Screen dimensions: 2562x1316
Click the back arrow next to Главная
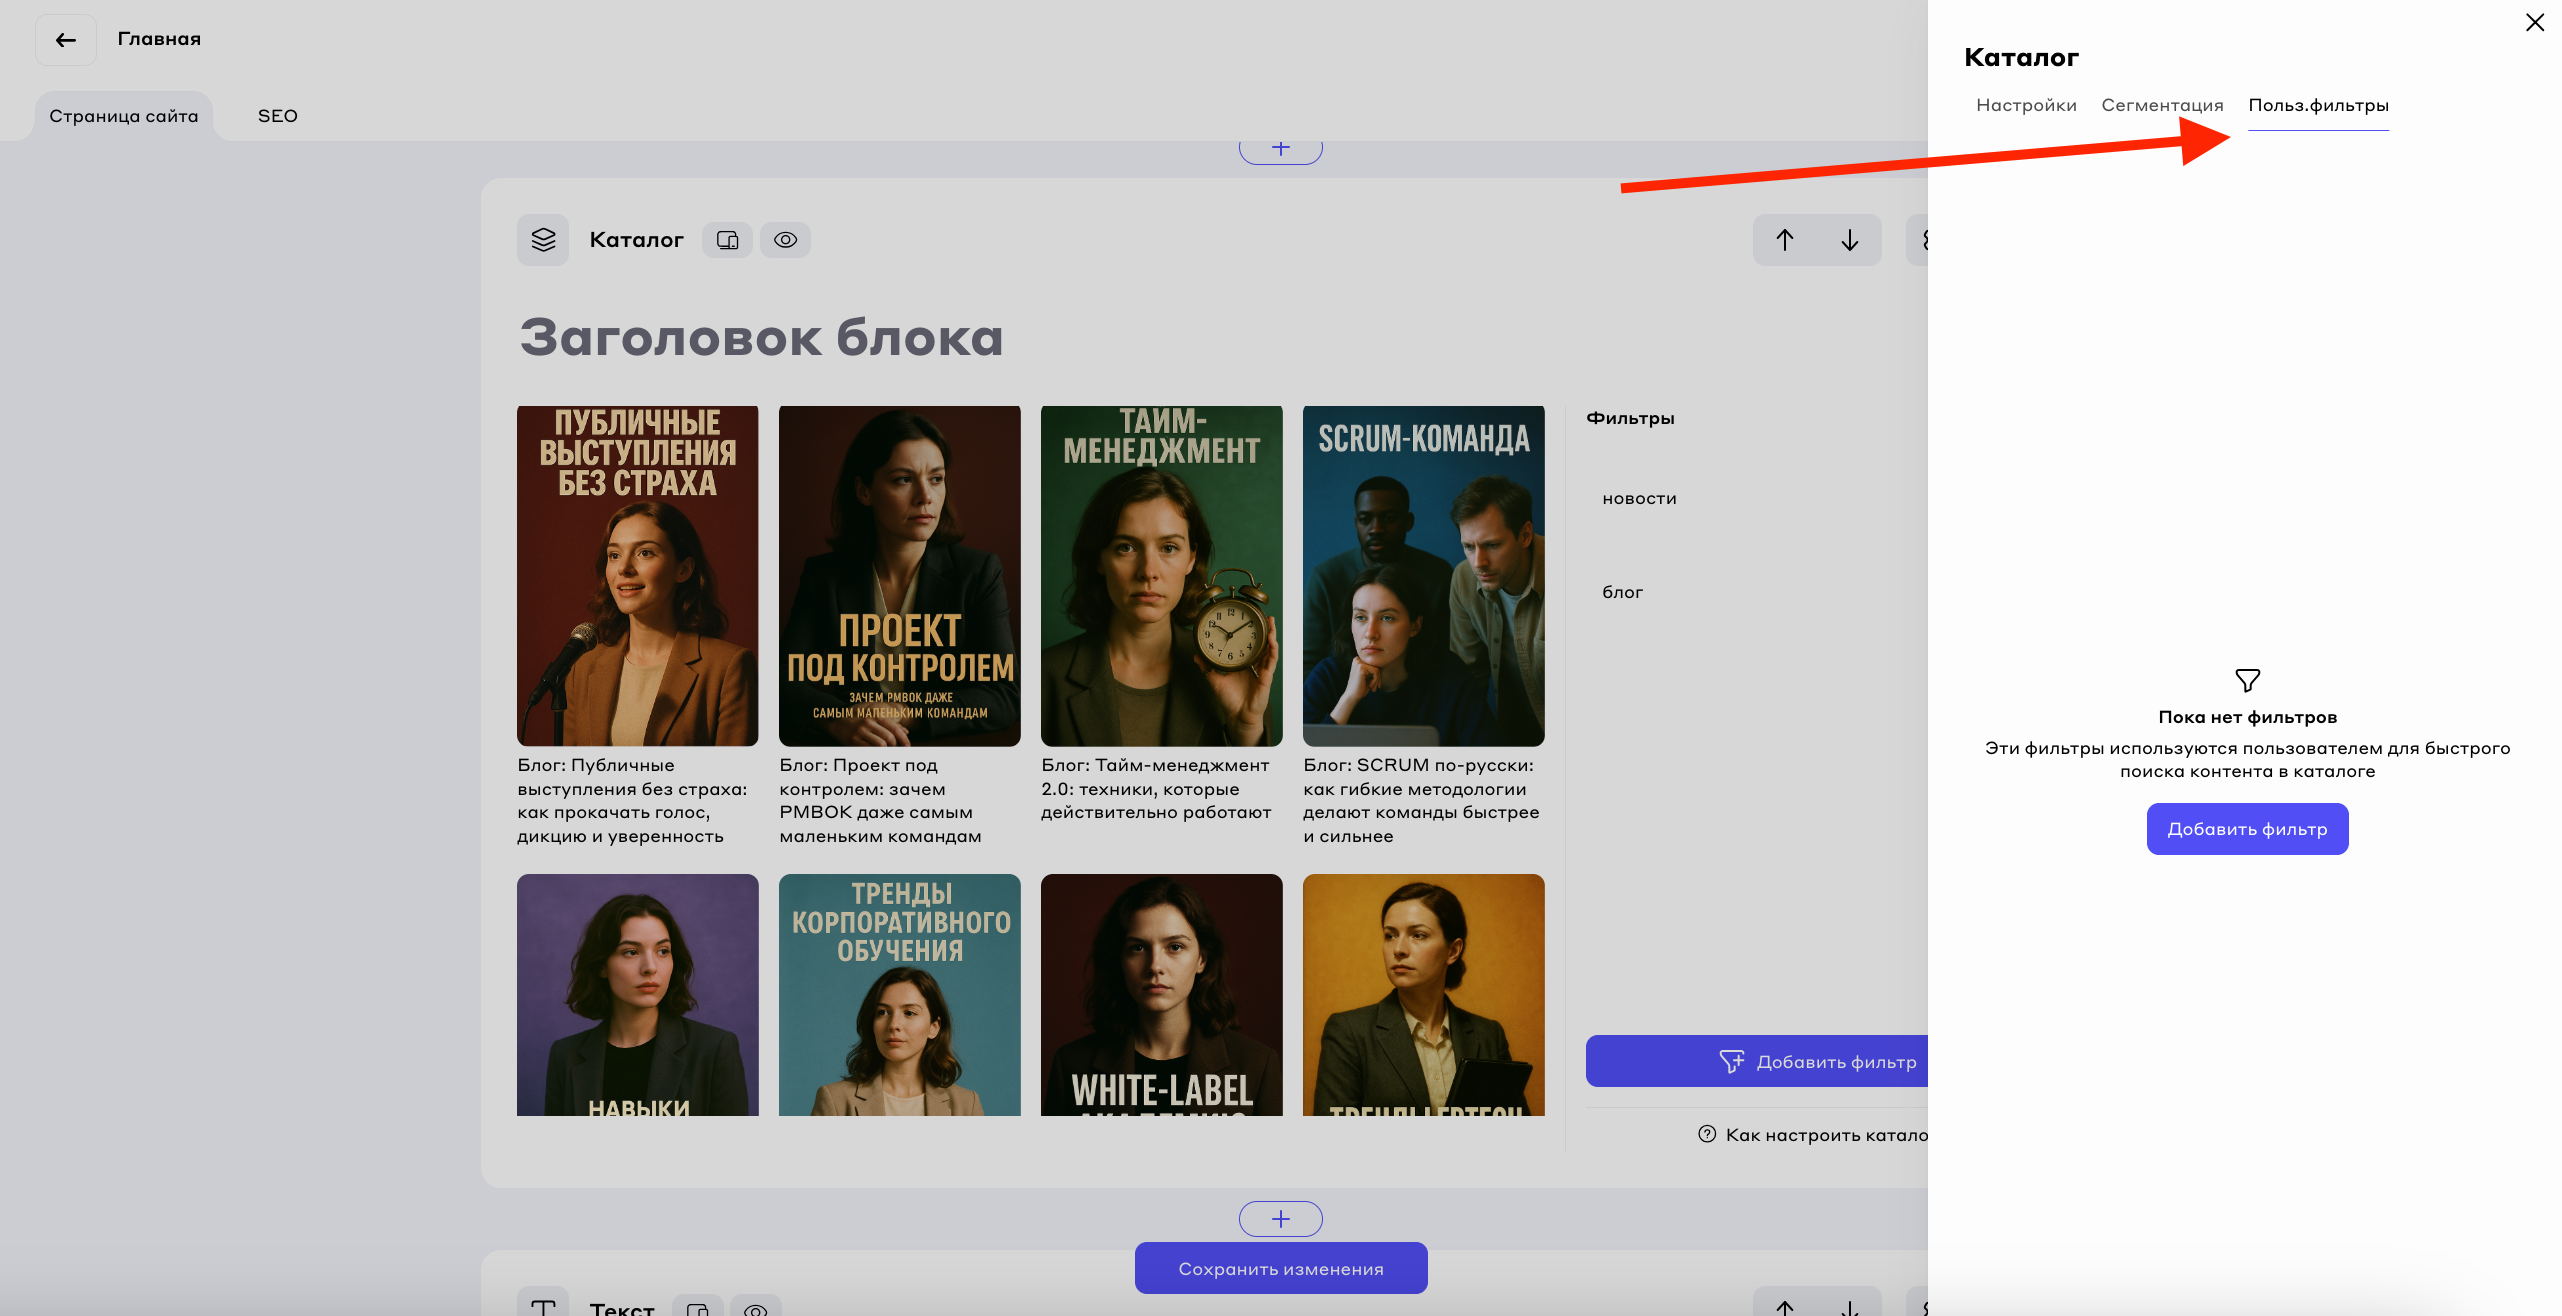point(66,40)
